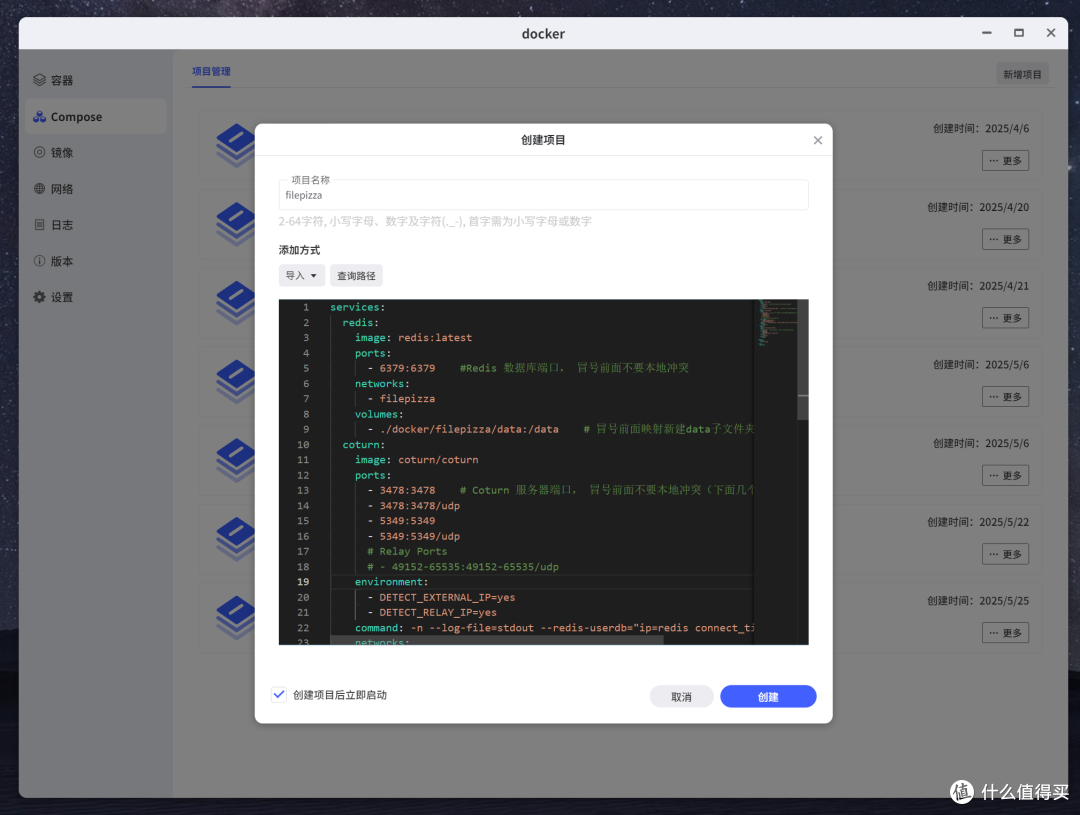
Task: Select the Compose sidebar icon
Action: click(39, 116)
